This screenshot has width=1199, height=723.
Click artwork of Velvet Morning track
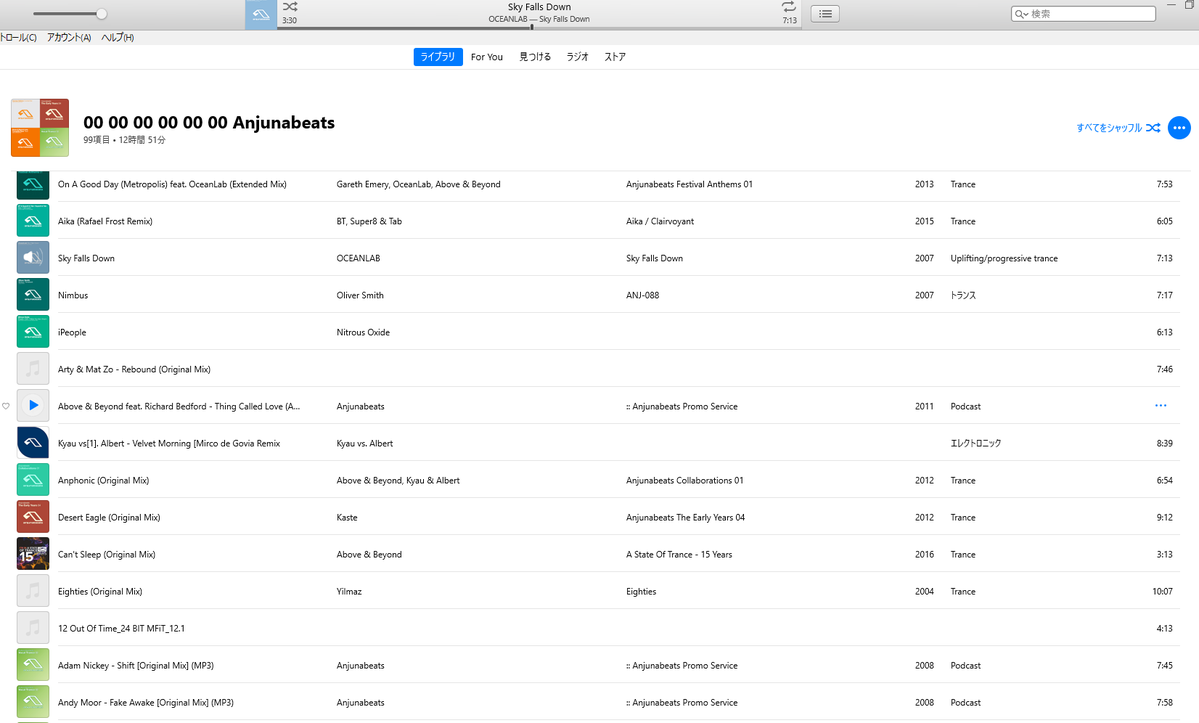point(33,443)
